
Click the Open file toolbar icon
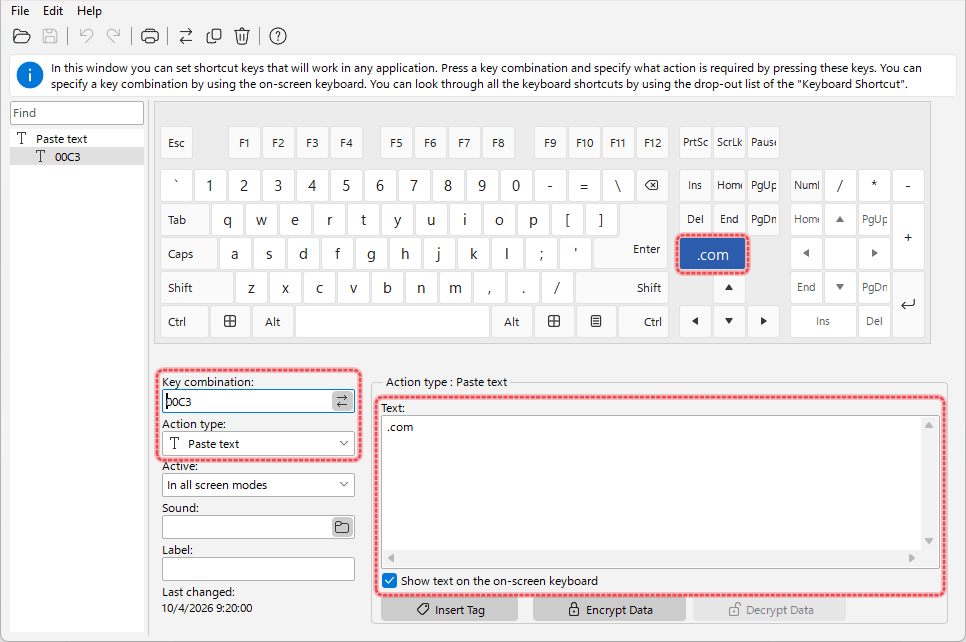pyautogui.click(x=22, y=36)
